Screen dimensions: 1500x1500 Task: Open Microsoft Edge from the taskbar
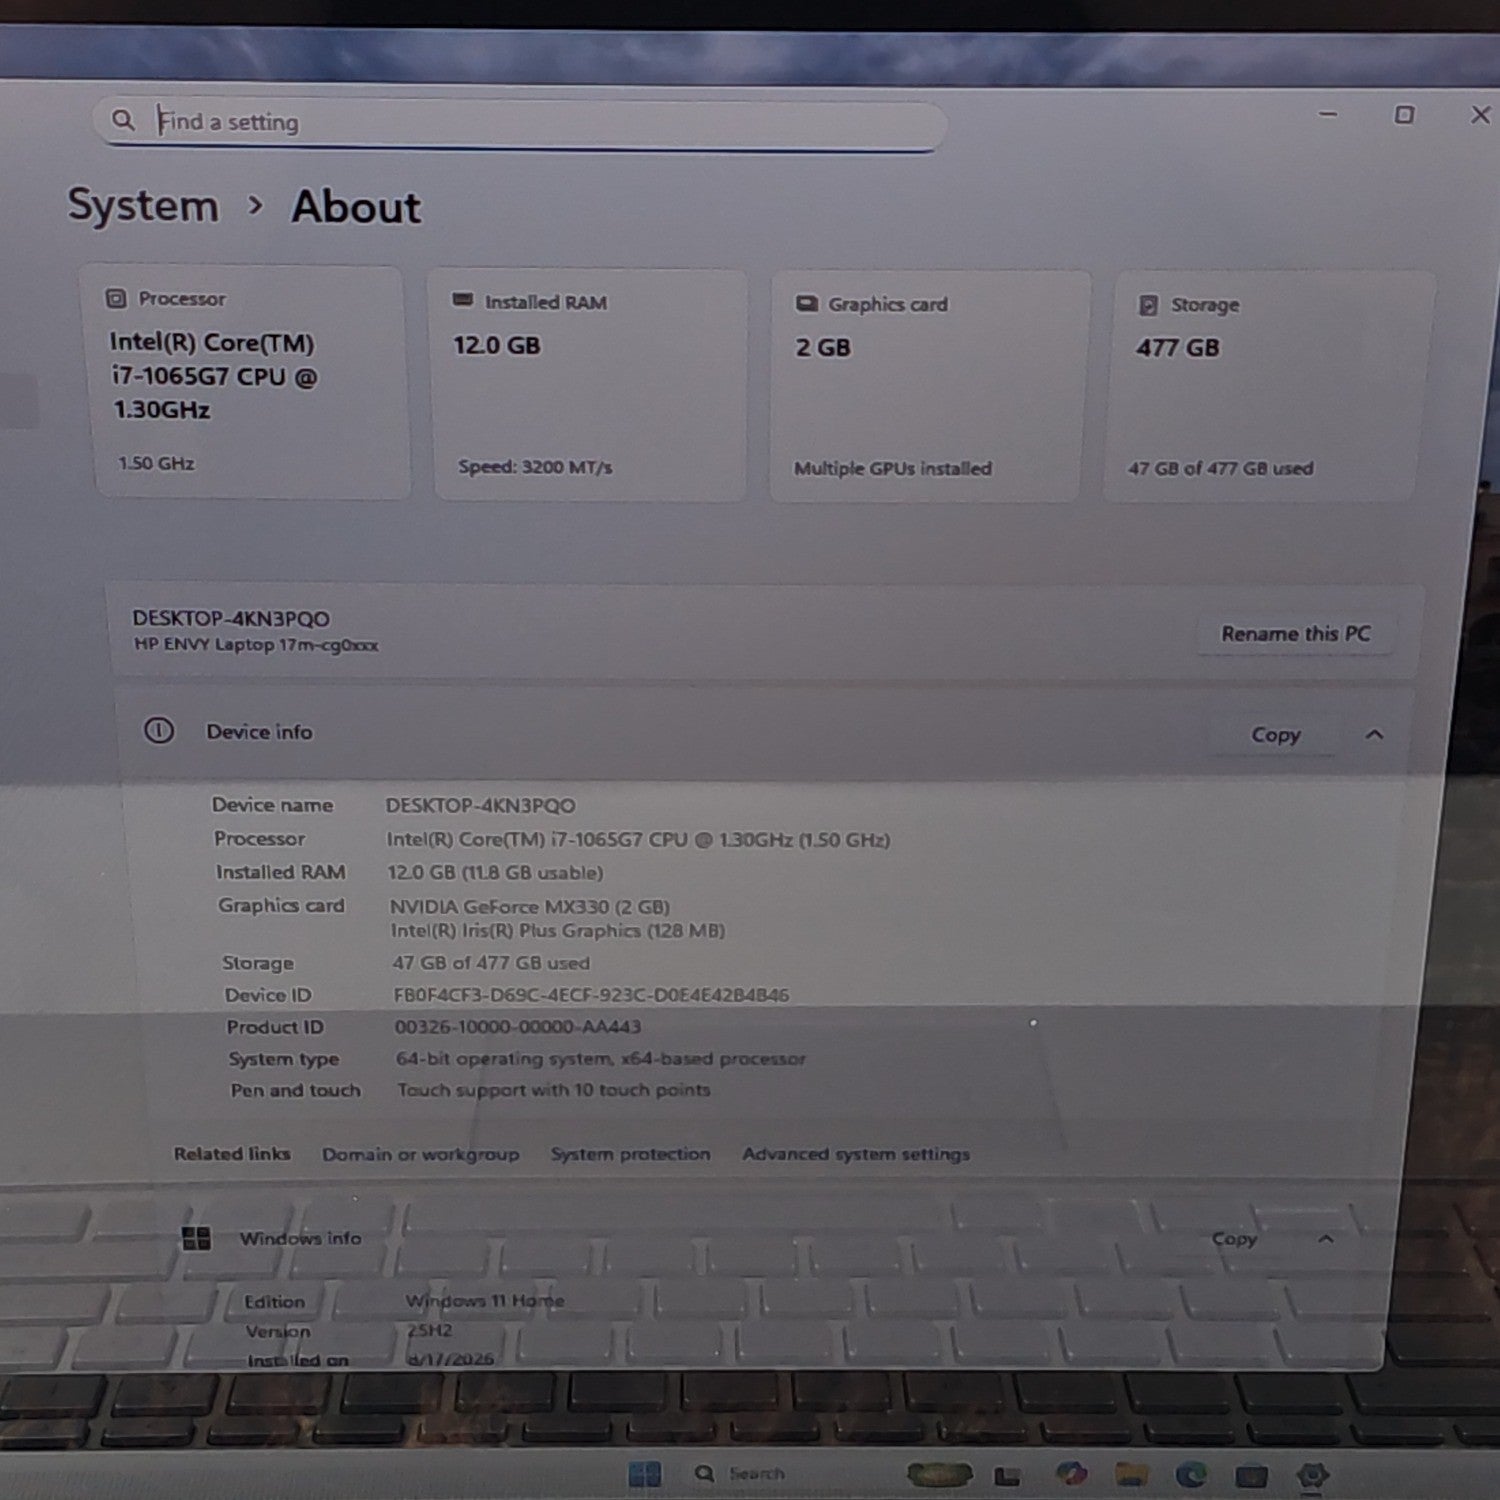point(1191,1475)
